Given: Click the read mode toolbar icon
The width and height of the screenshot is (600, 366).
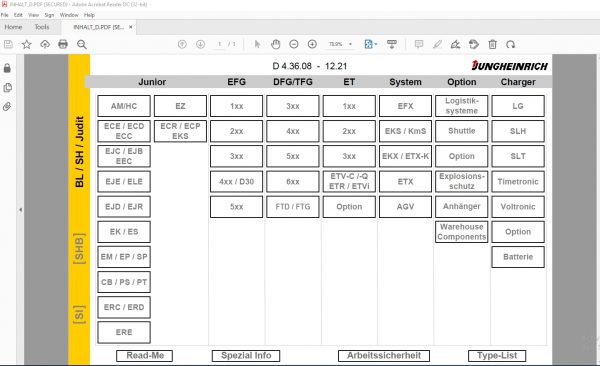Looking at the screenshot, I should pos(392,44).
